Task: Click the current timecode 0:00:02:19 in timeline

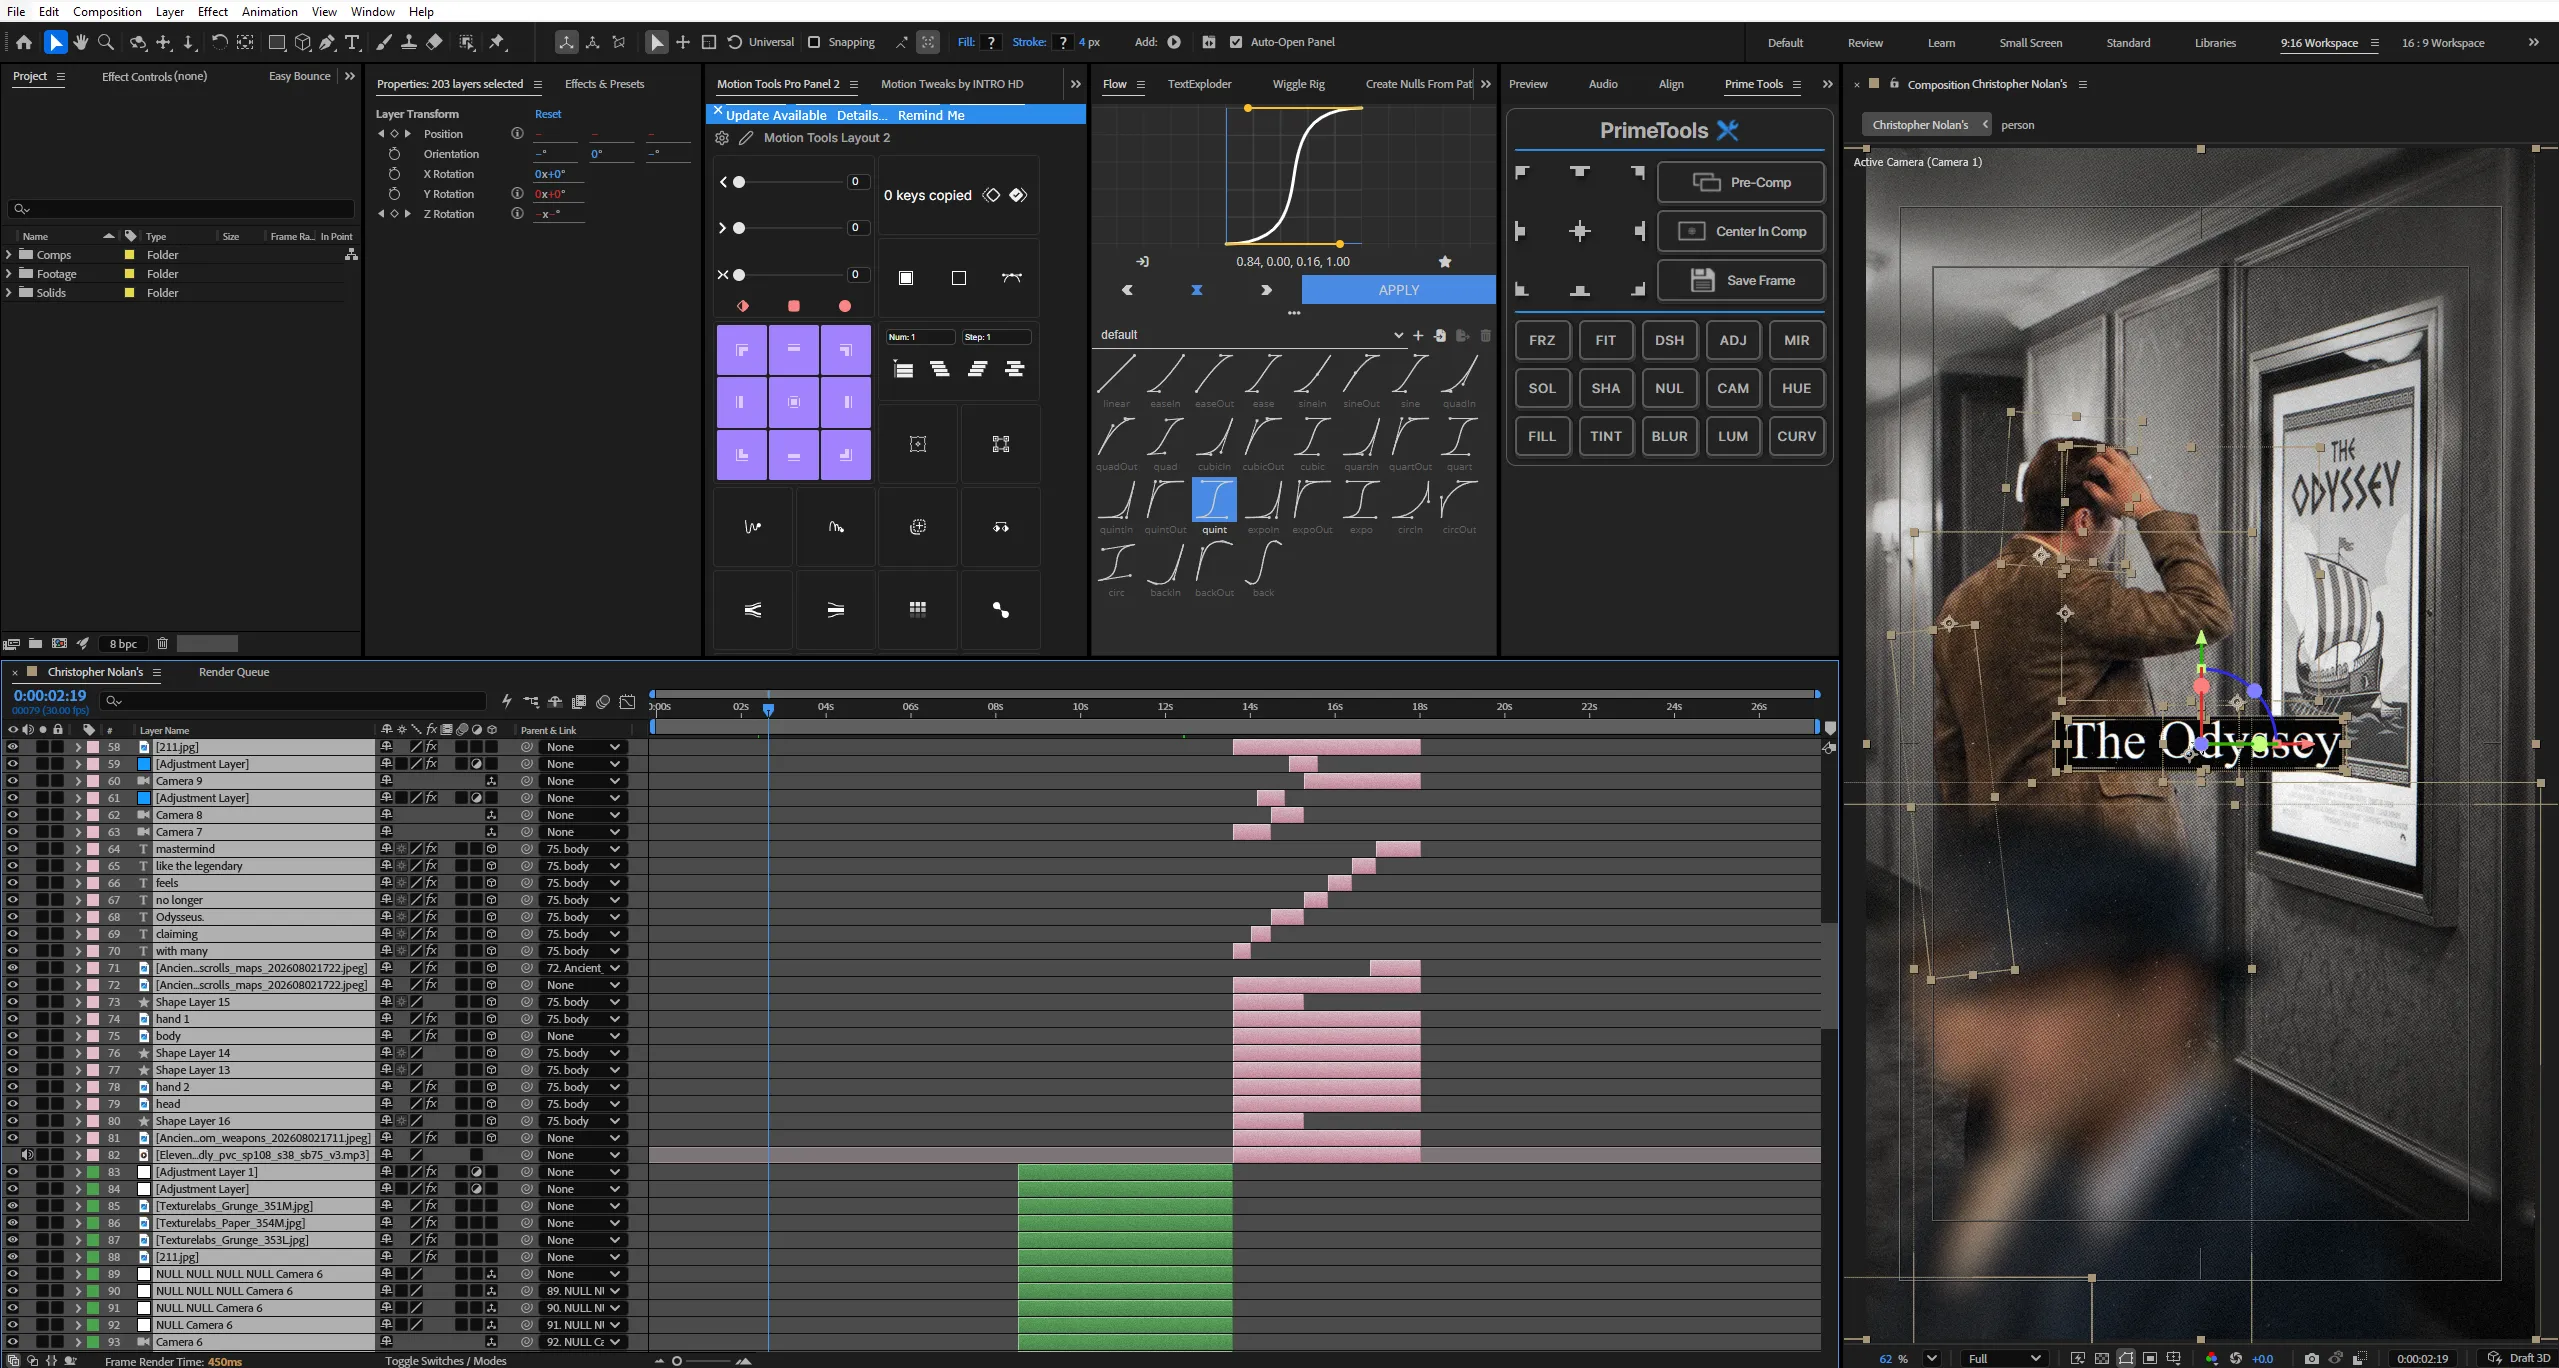Action: [x=50, y=696]
